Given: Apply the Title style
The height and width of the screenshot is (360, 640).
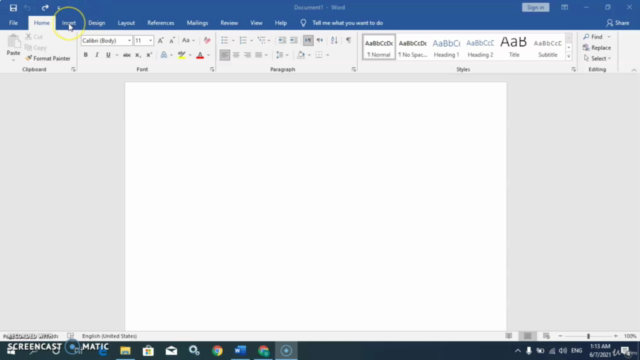Looking at the screenshot, I should (514, 47).
